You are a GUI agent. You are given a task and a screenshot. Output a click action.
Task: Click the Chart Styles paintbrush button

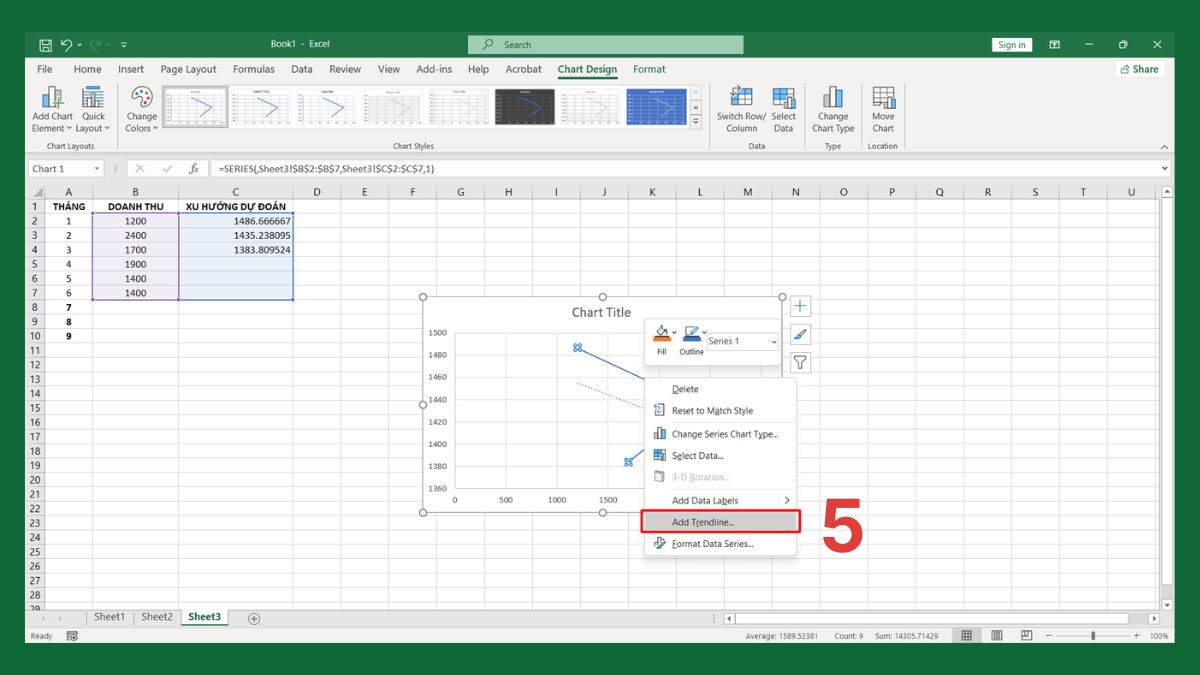(x=800, y=335)
